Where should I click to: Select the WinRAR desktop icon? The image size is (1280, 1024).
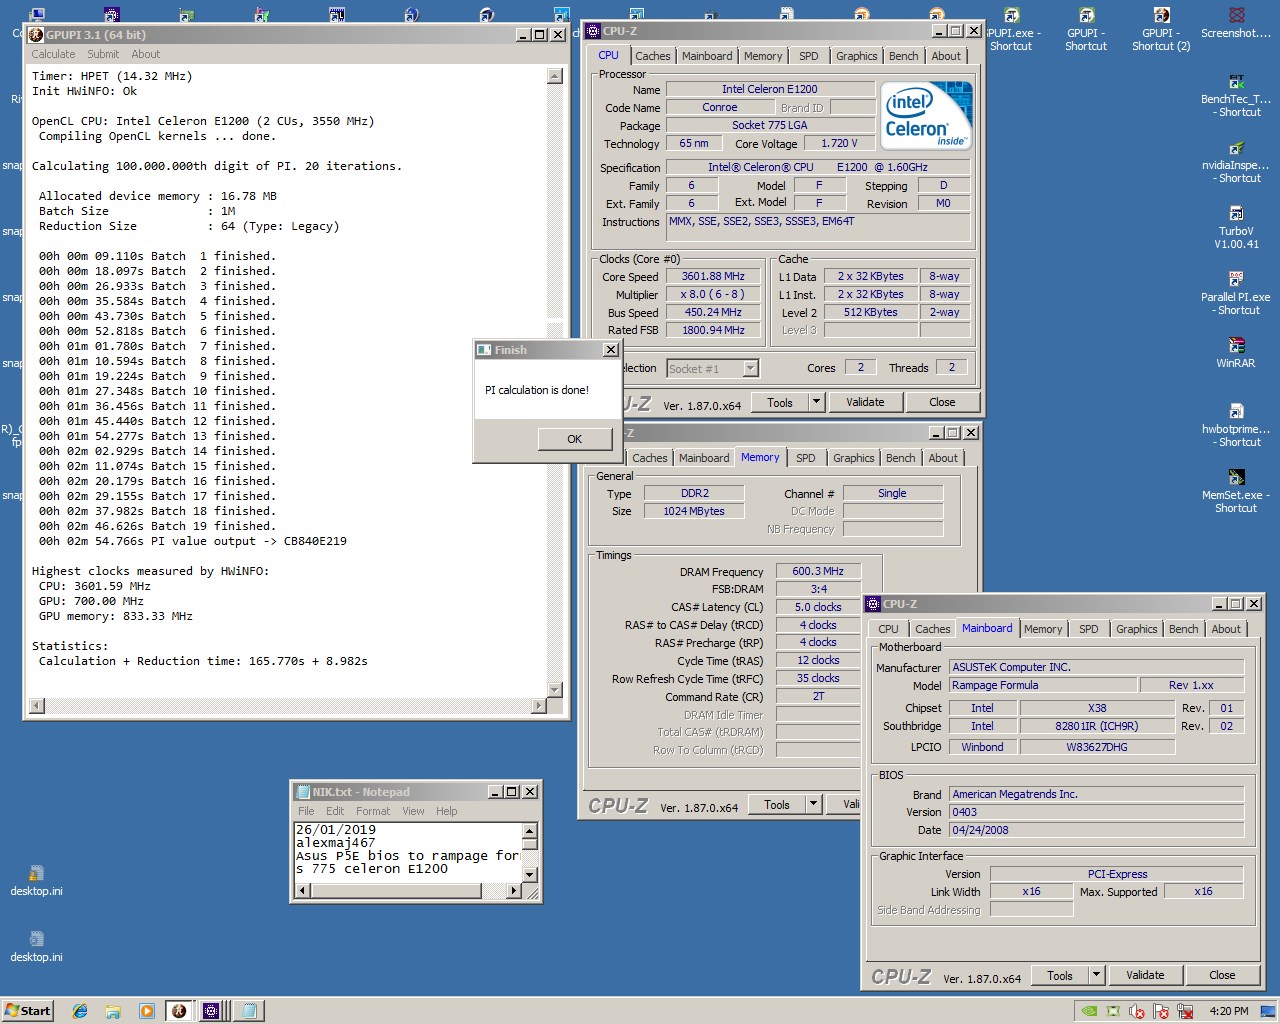coord(1236,353)
